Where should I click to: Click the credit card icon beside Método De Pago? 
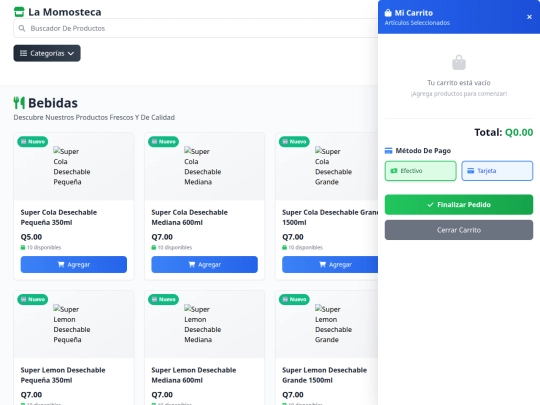(388, 150)
